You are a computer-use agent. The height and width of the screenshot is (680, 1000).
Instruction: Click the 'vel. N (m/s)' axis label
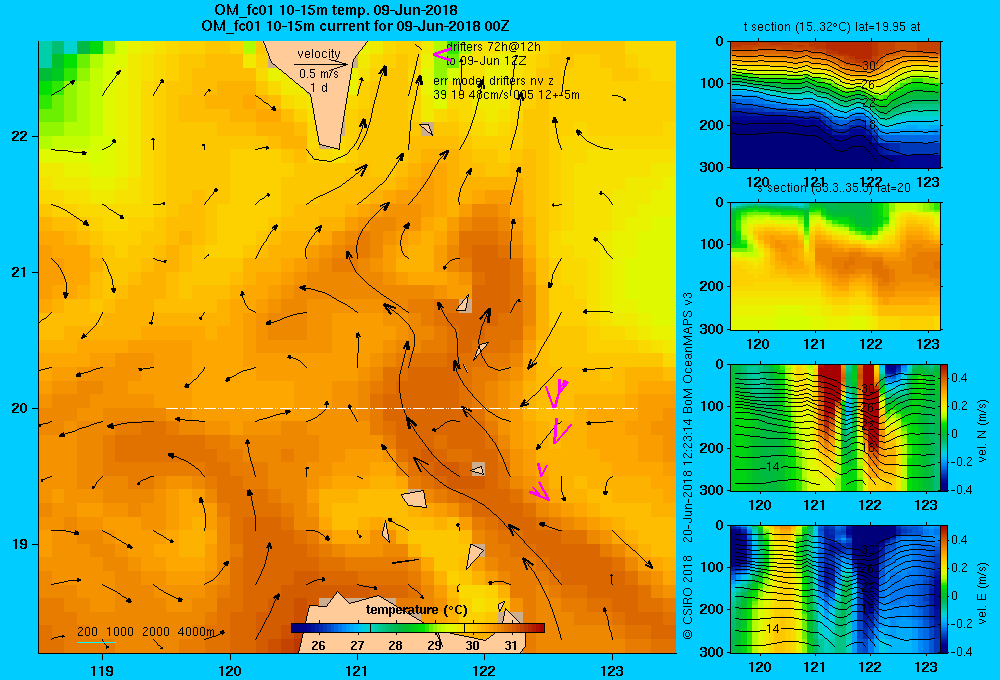[983, 431]
